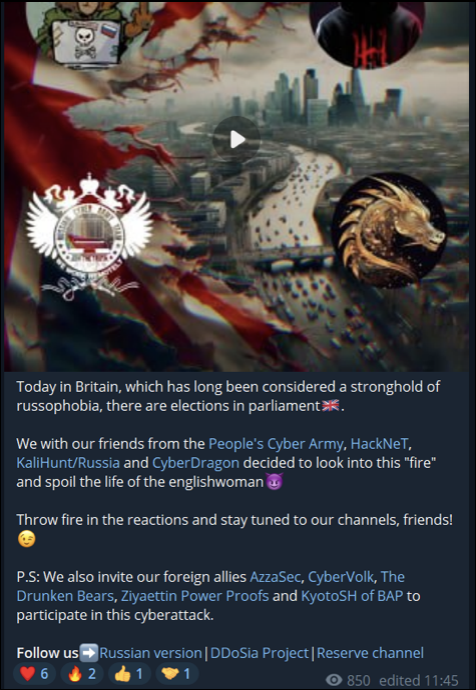Open Ziyaettin Power Proofs link

coord(195,596)
